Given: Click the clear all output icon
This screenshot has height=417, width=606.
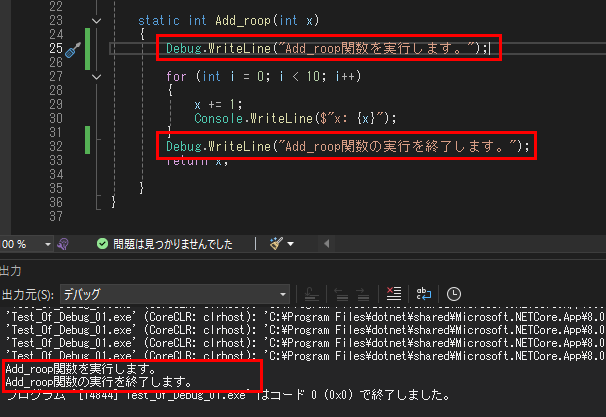Looking at the screenshot, I should [x=393, y=293].
